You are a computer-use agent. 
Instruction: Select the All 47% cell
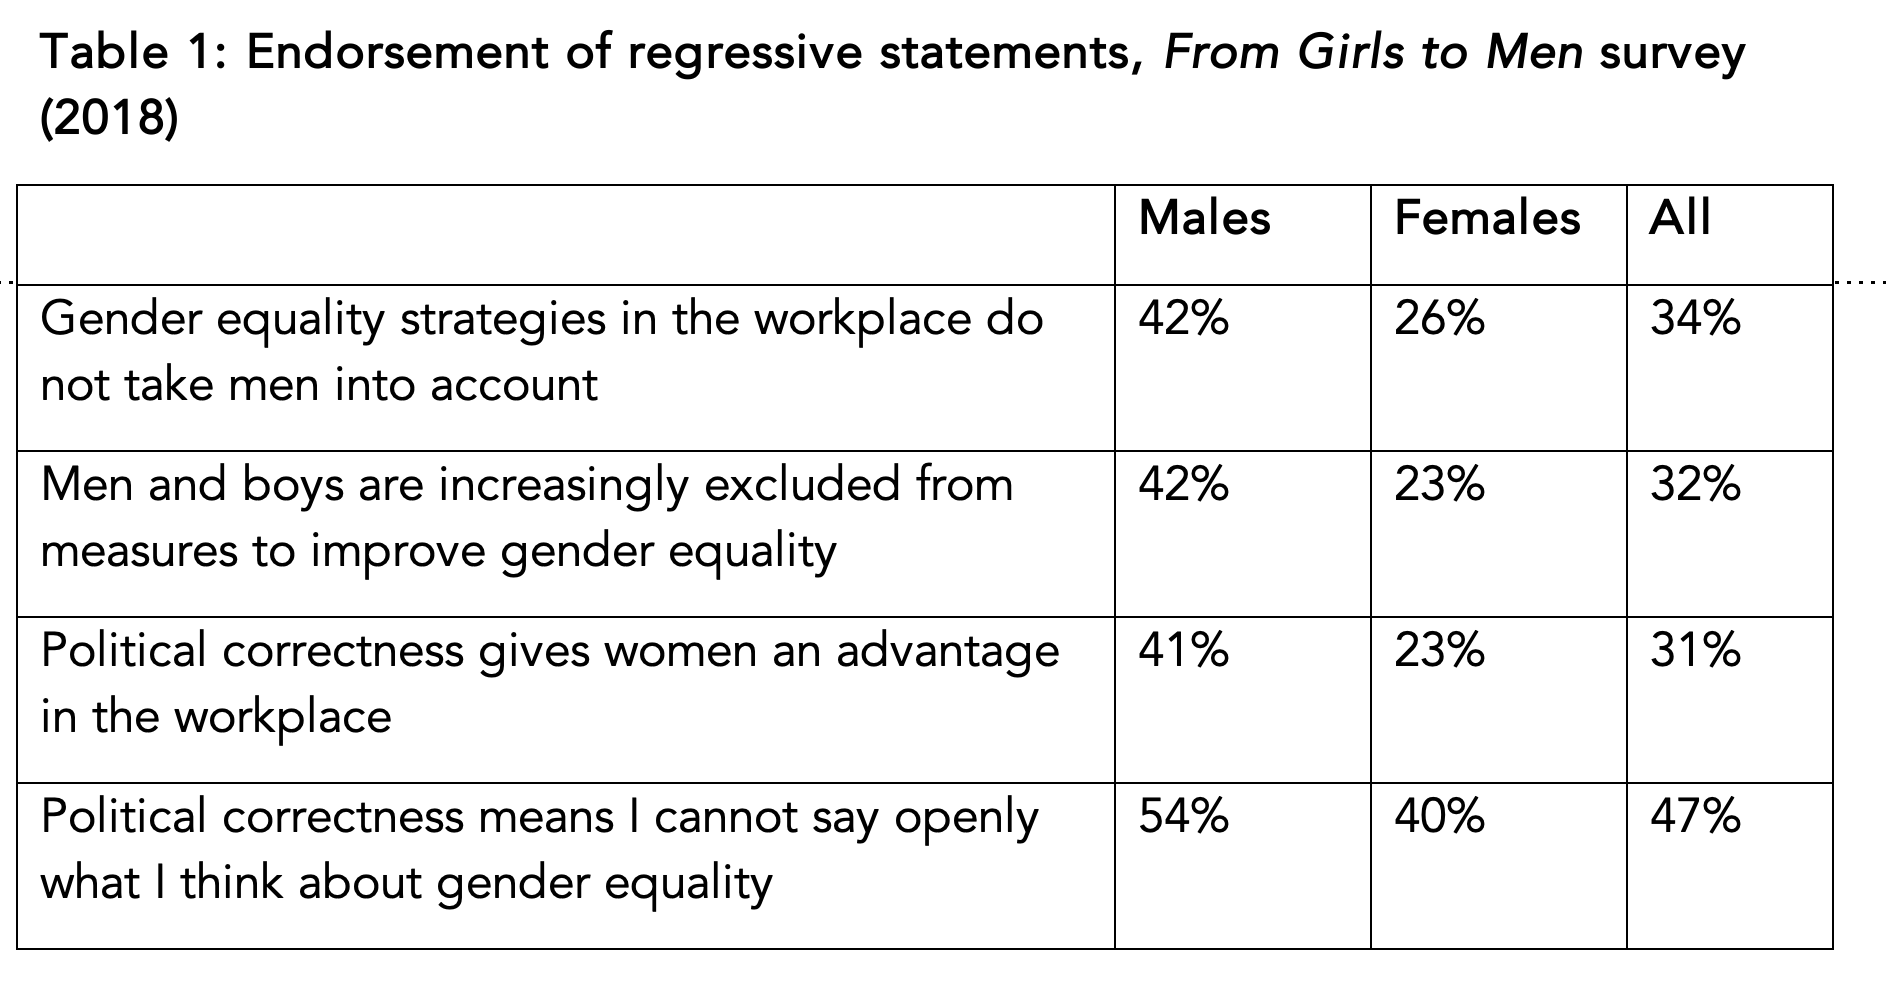coord(1695,818)
